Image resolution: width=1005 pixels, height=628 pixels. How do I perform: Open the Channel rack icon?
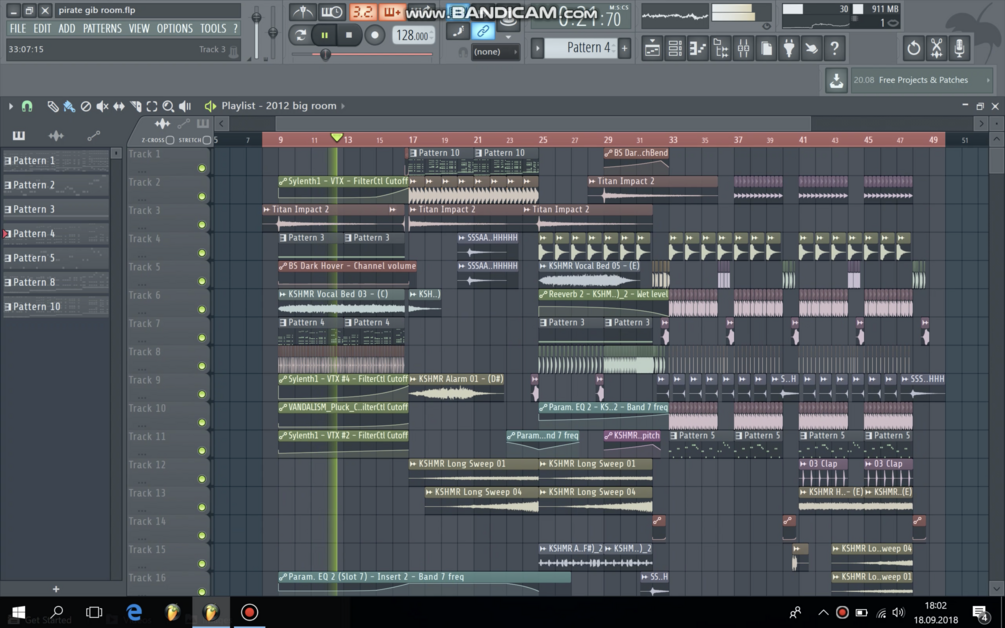click(x=673, y=47)
